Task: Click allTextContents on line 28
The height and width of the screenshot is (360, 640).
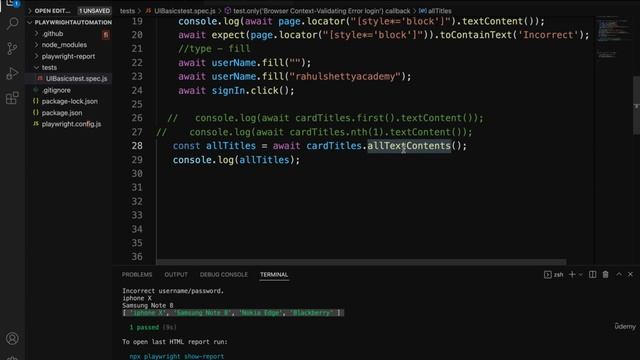Action: point(409,146)
